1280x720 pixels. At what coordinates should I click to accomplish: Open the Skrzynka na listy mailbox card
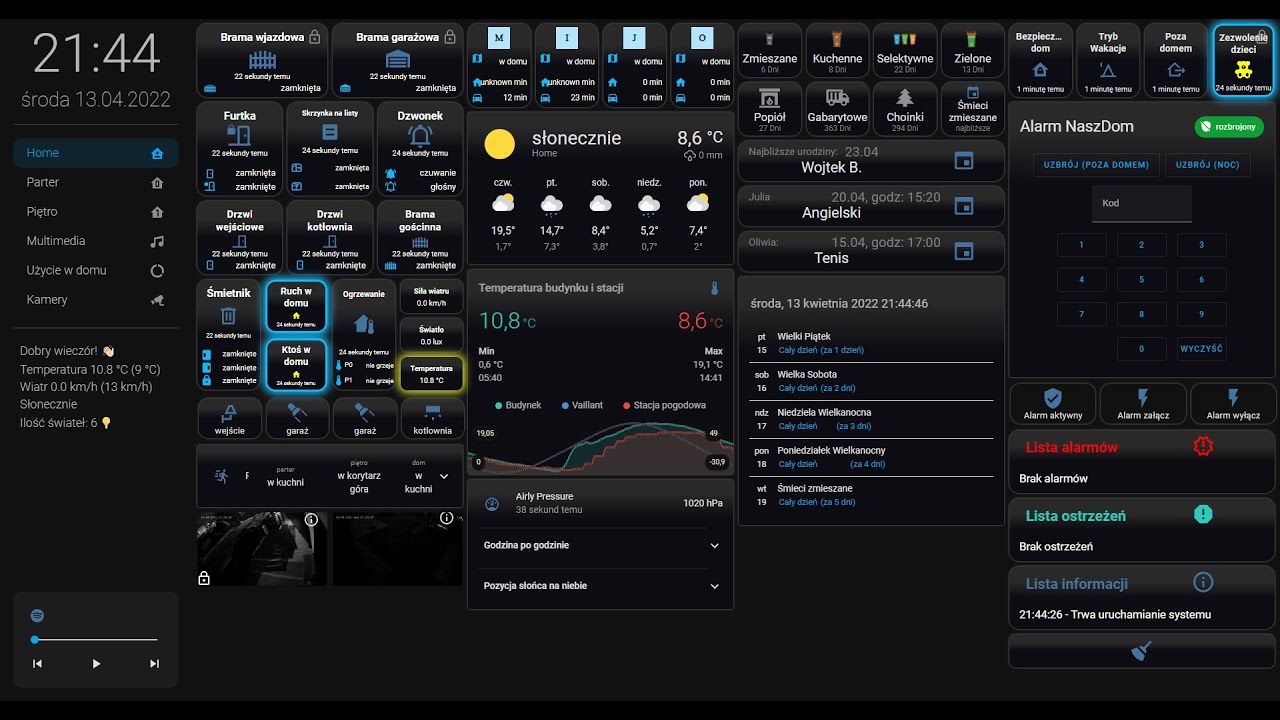tap(330, 149)
